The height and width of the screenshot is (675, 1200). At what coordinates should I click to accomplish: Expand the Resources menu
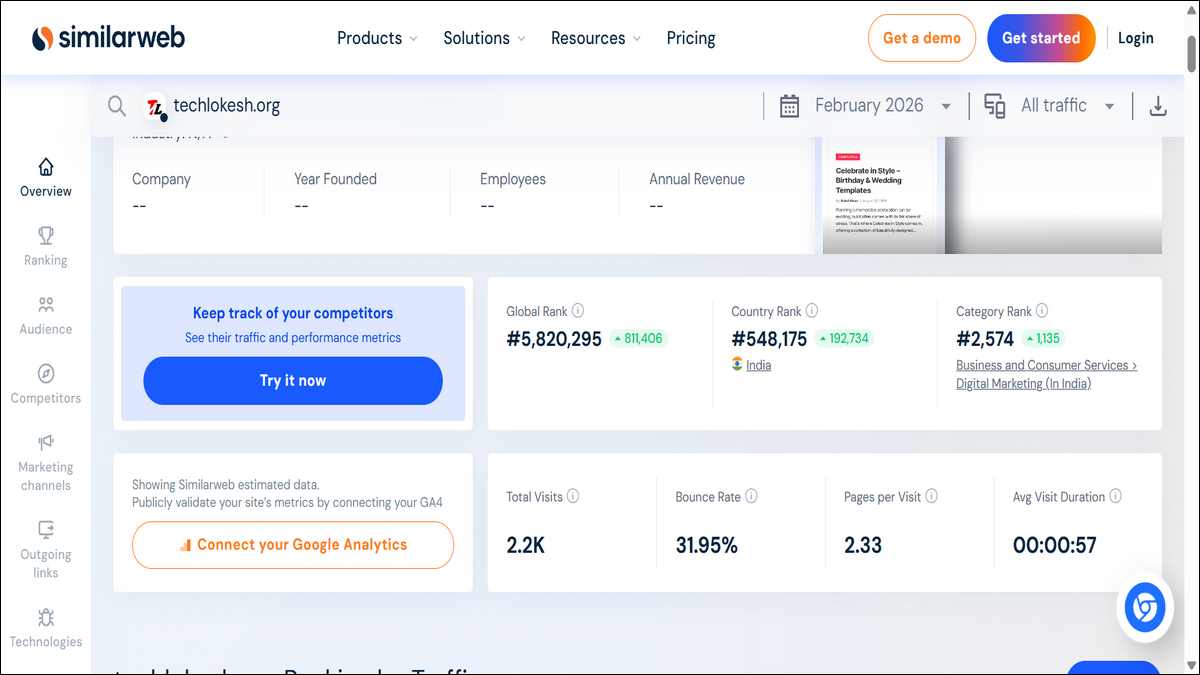pyautogui.click(x=596, y=38)
